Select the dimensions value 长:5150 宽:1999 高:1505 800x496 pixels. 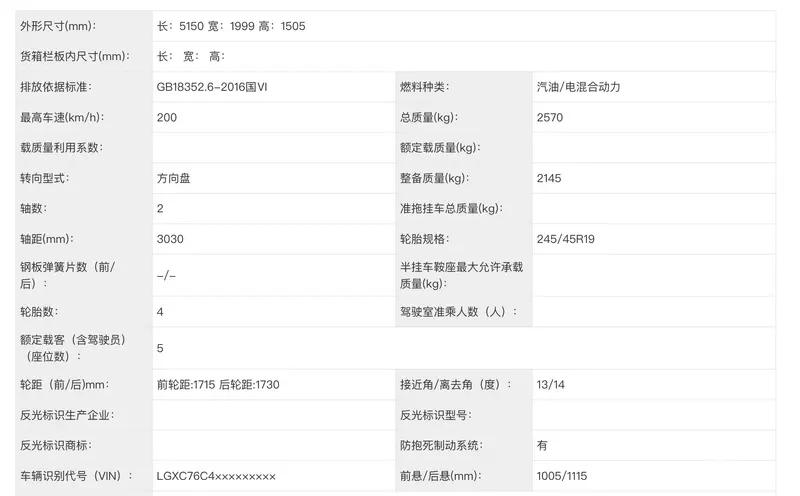click(x=231, y=26)
